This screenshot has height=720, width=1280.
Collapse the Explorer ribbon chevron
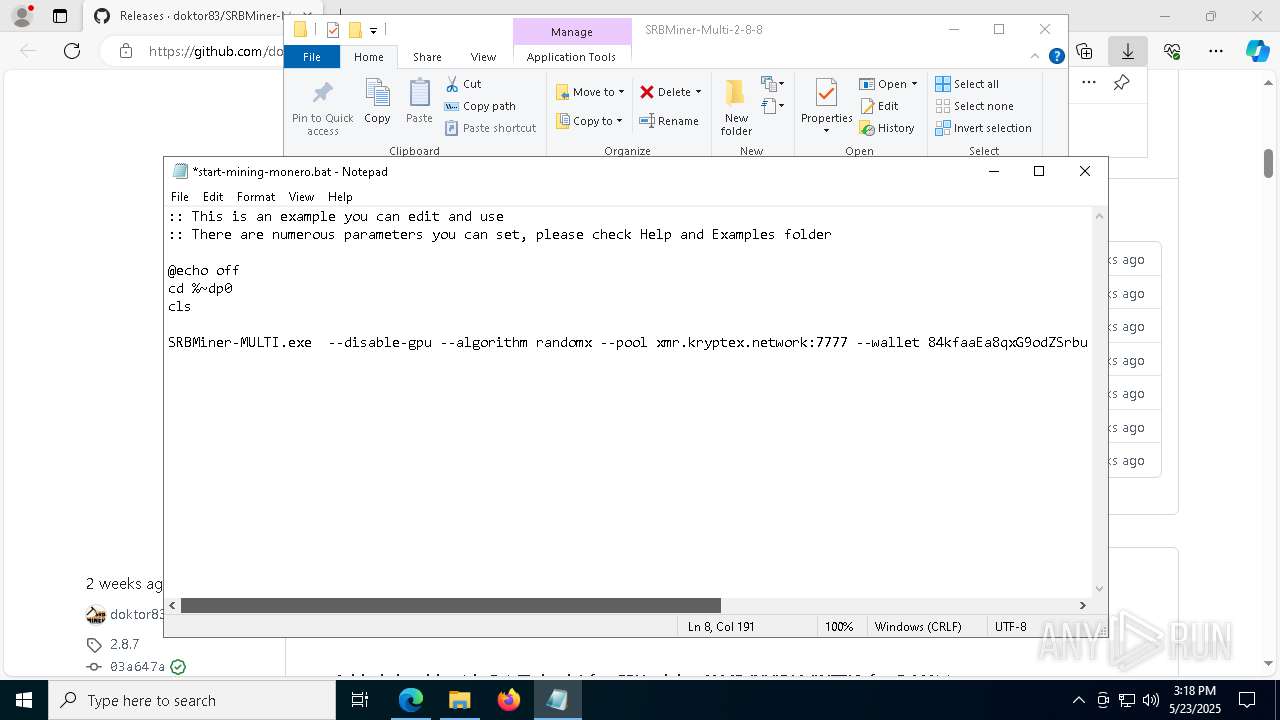point(1035,57)
